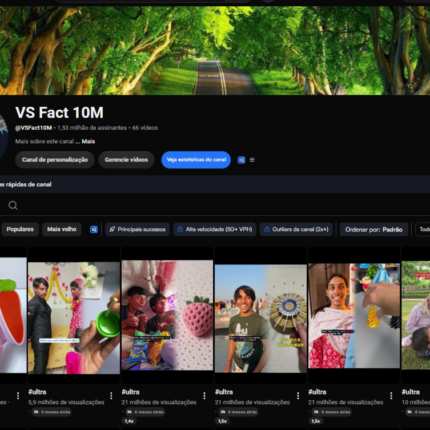Image resolution: width=430 pixels, height=430 pixels.
Task: Select the Populares filter chip
Action: pos(20,229)
